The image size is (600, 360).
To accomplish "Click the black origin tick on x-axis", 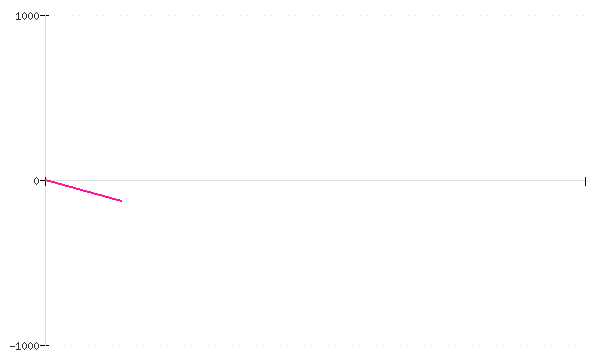I will point(46,182).
